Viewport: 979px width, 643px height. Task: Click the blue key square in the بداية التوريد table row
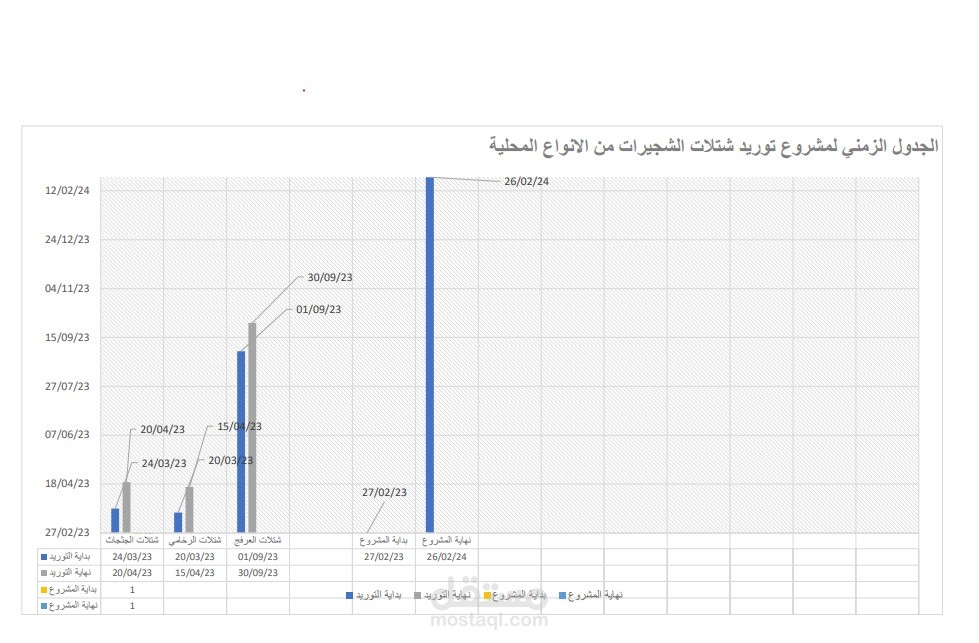pyautogui.click(x=44, y=557)
